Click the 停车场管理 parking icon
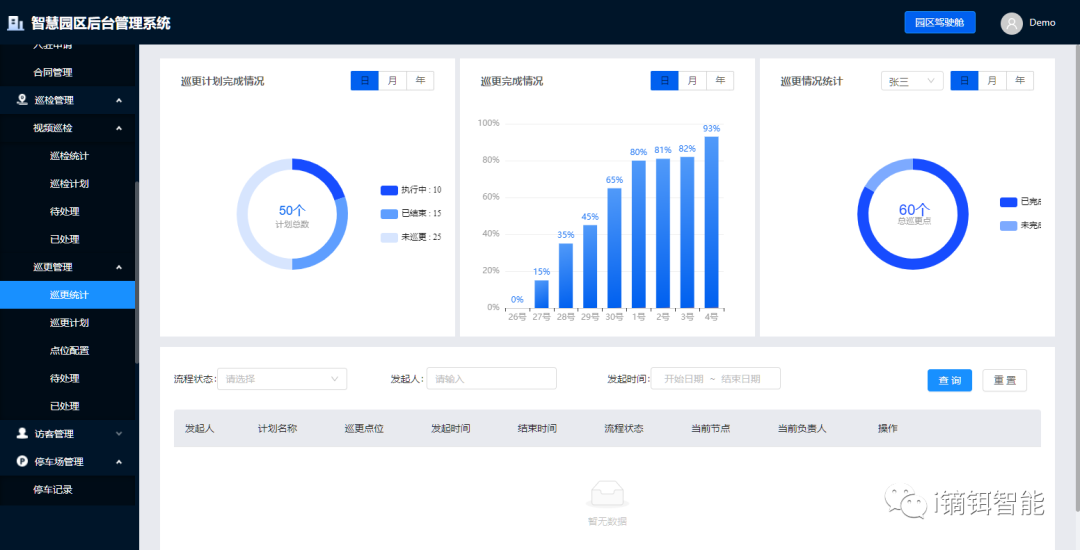 (x=23, y=462)
